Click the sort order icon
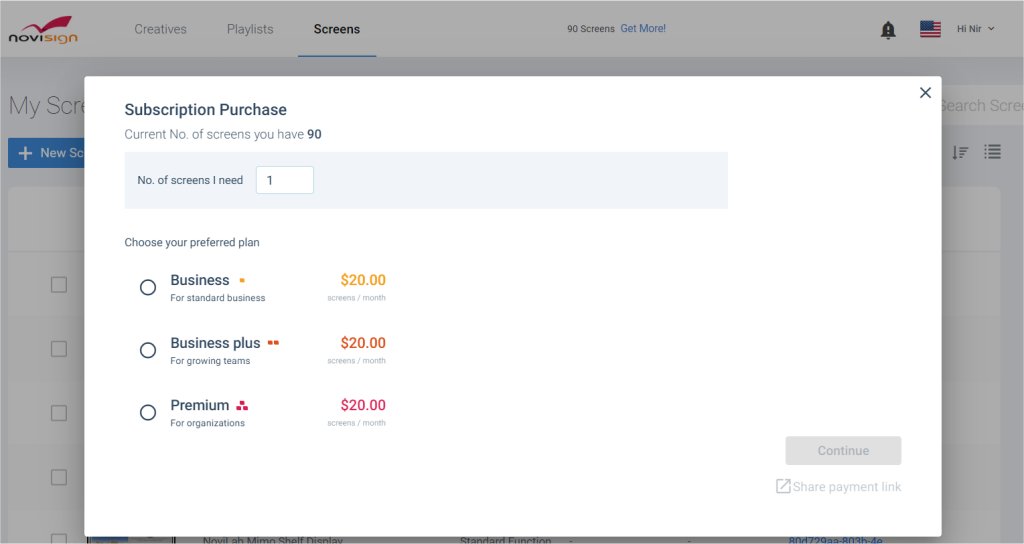 click(x=959, y=152)
